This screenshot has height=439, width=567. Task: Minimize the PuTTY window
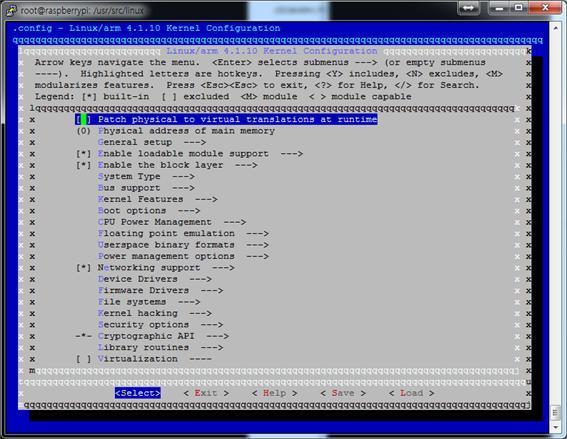pos(499,8)
